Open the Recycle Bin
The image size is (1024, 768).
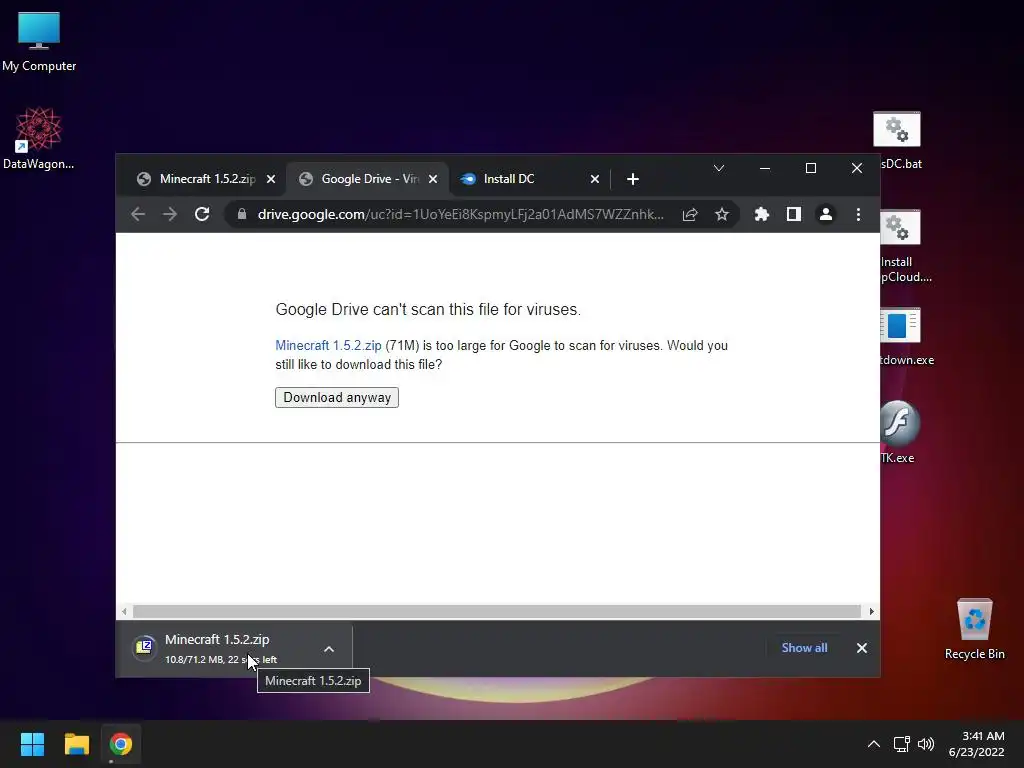point(974,628)
